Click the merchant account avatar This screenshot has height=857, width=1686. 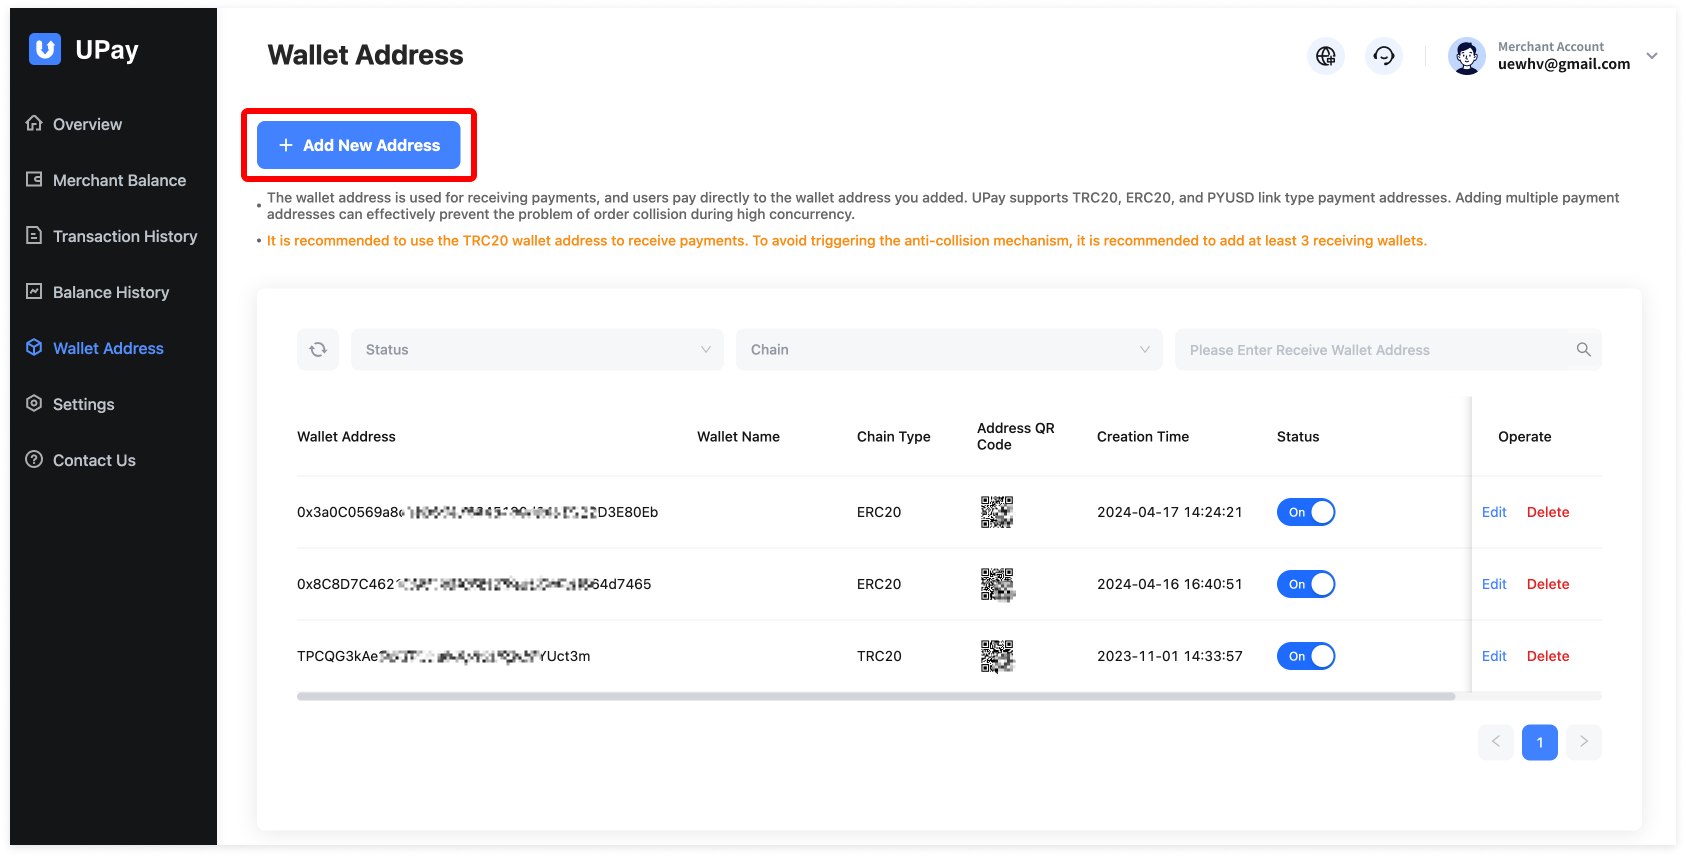1467,56
